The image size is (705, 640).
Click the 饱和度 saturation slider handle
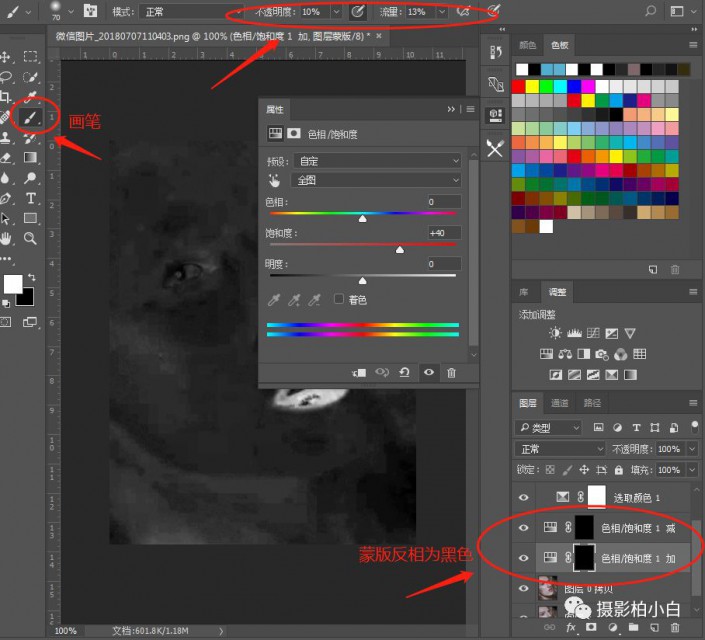[x=400, y=250]
